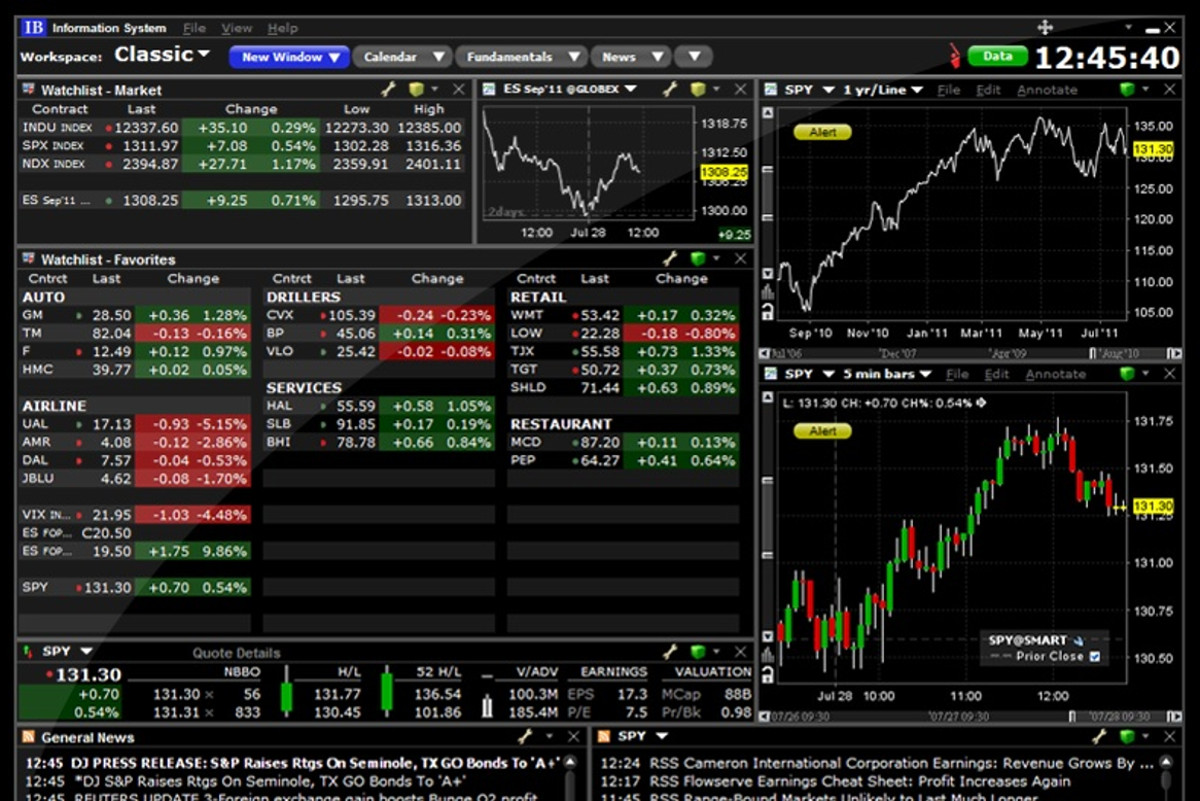Image resolution: width=1200 pixels, height=801 pixels.
Task: Click yellow cube icon in Watchlist - Market
Action: [x=417, y=90]
